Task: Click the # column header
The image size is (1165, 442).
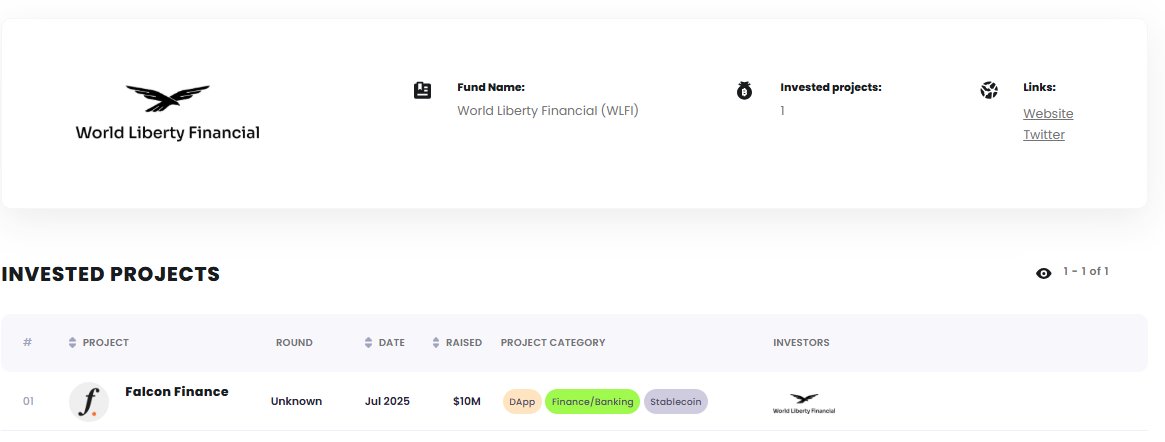Action: pyautogui.click(x=27, y=342)
